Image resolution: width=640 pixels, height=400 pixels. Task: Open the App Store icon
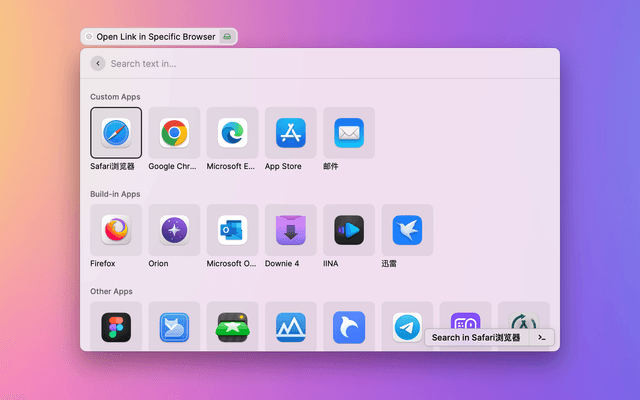pos(291,133)
